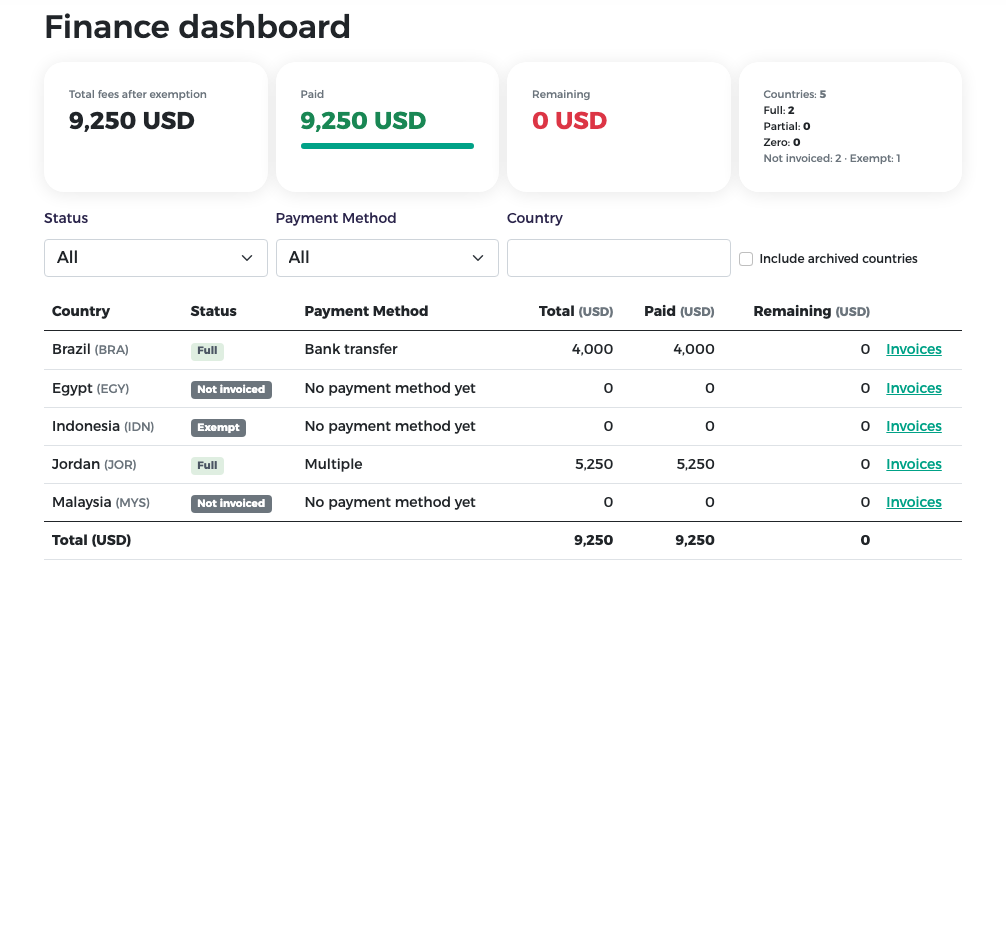
Task: Click the Status column header
Action: click(x=214, y=311)
